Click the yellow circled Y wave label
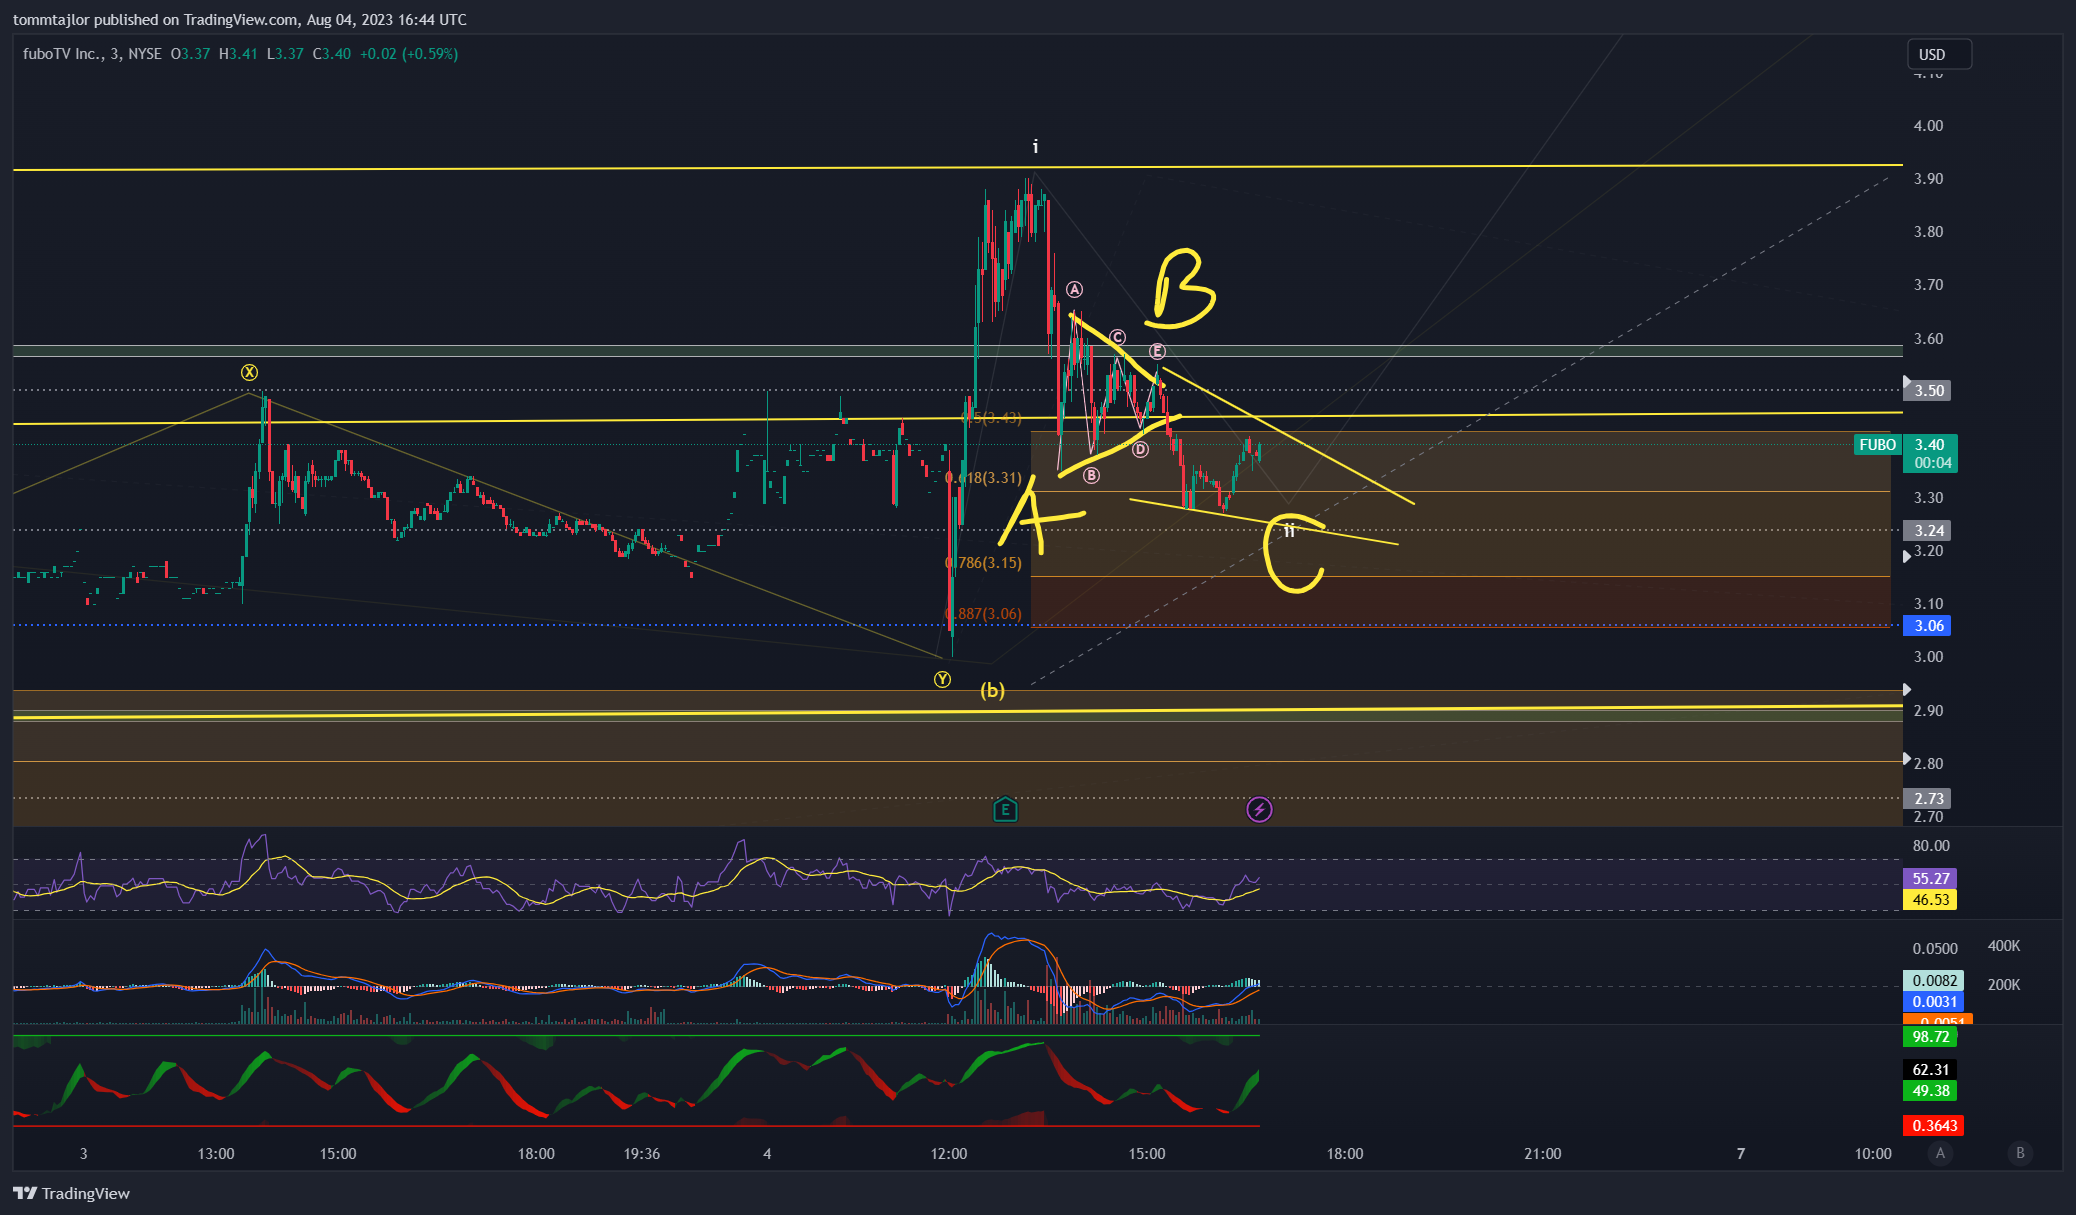 point(942,679)
